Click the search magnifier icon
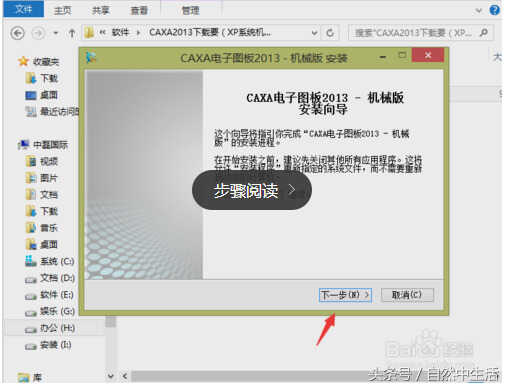Viewport: 508px width, 387px height. pos(484,33)
